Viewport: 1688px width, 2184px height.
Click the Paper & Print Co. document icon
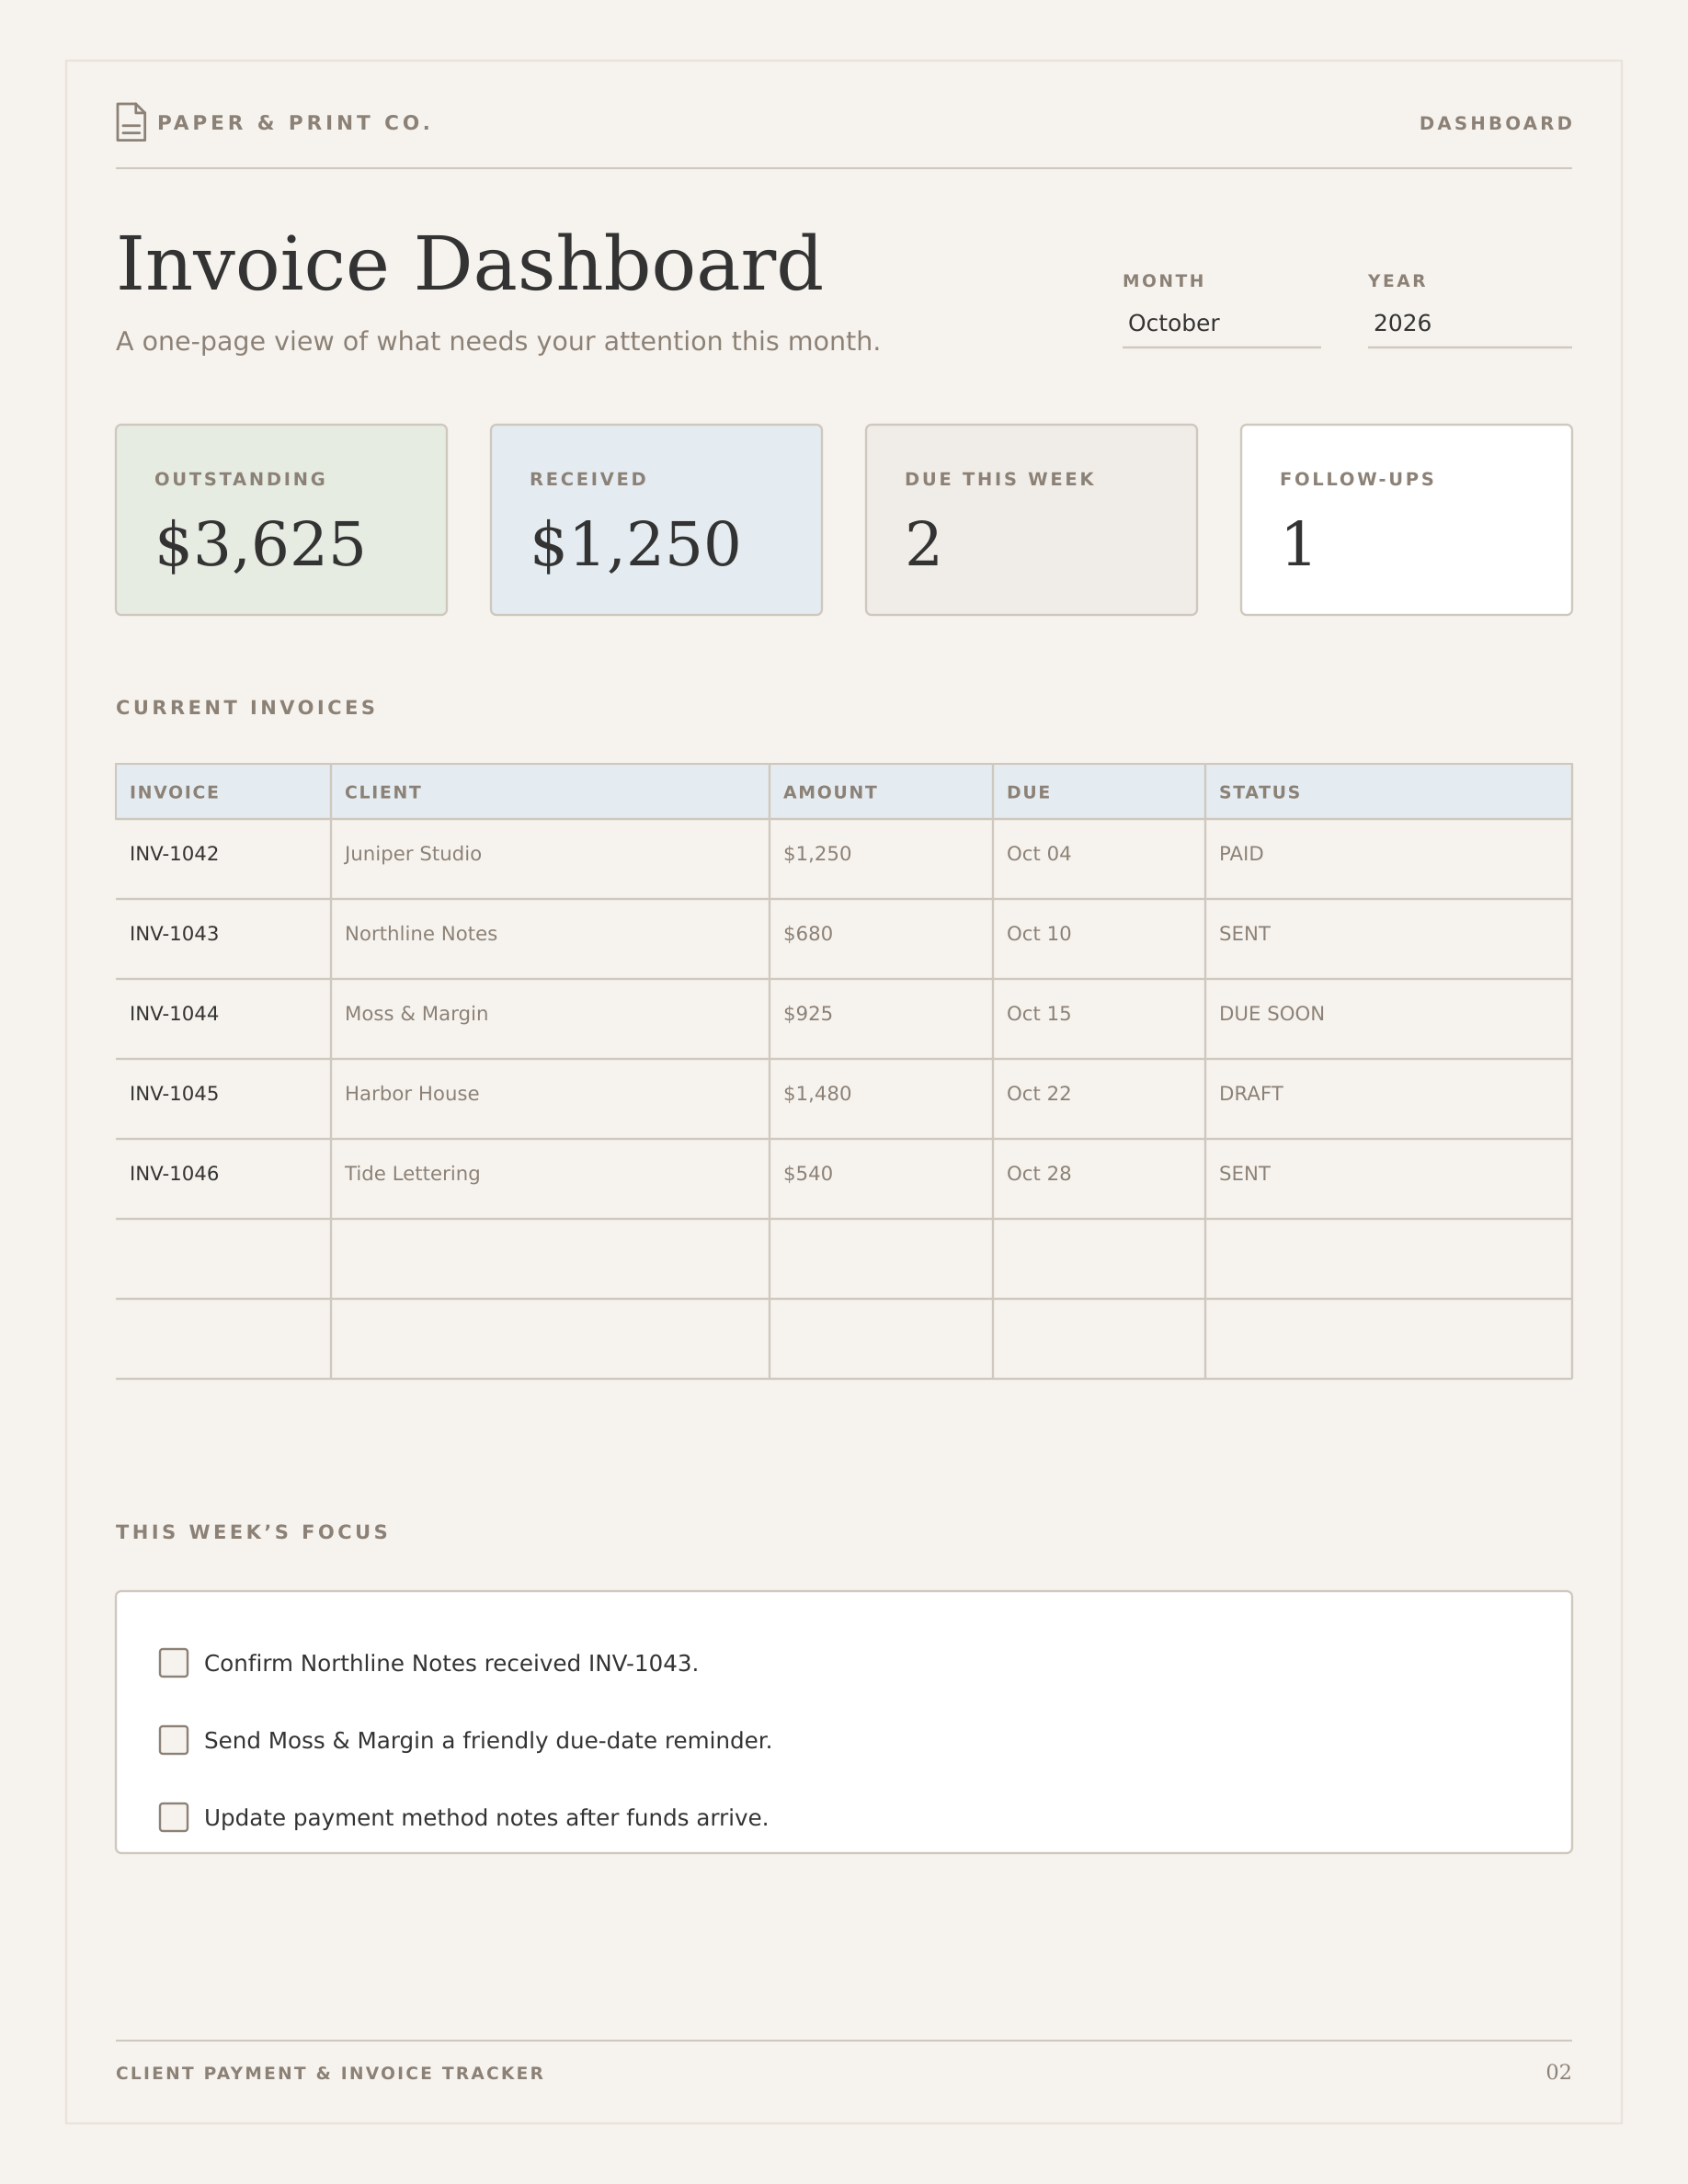(131, 122)
